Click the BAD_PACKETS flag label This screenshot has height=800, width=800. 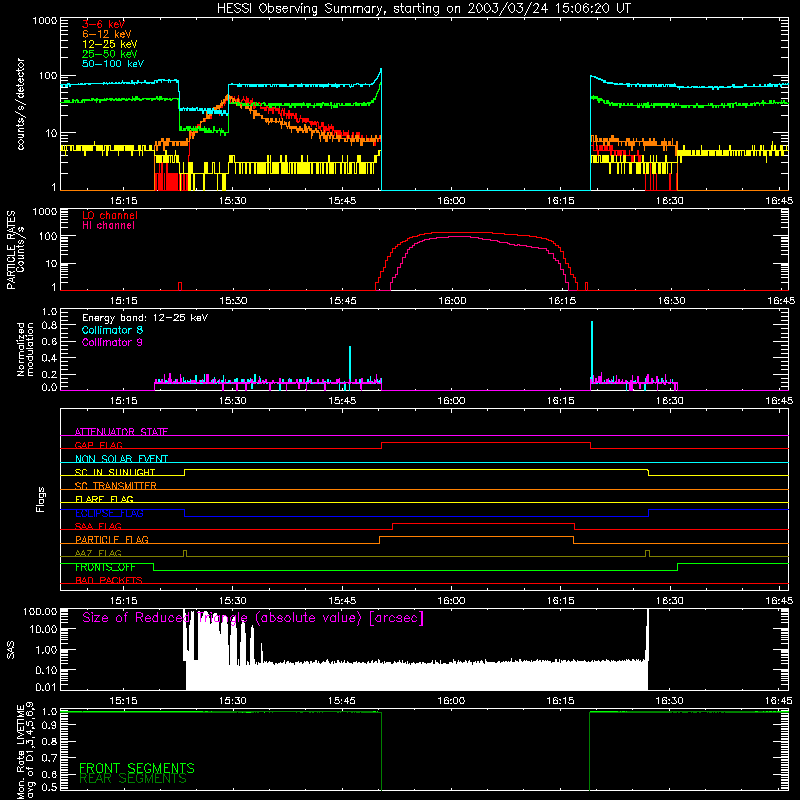pos(109,580)
